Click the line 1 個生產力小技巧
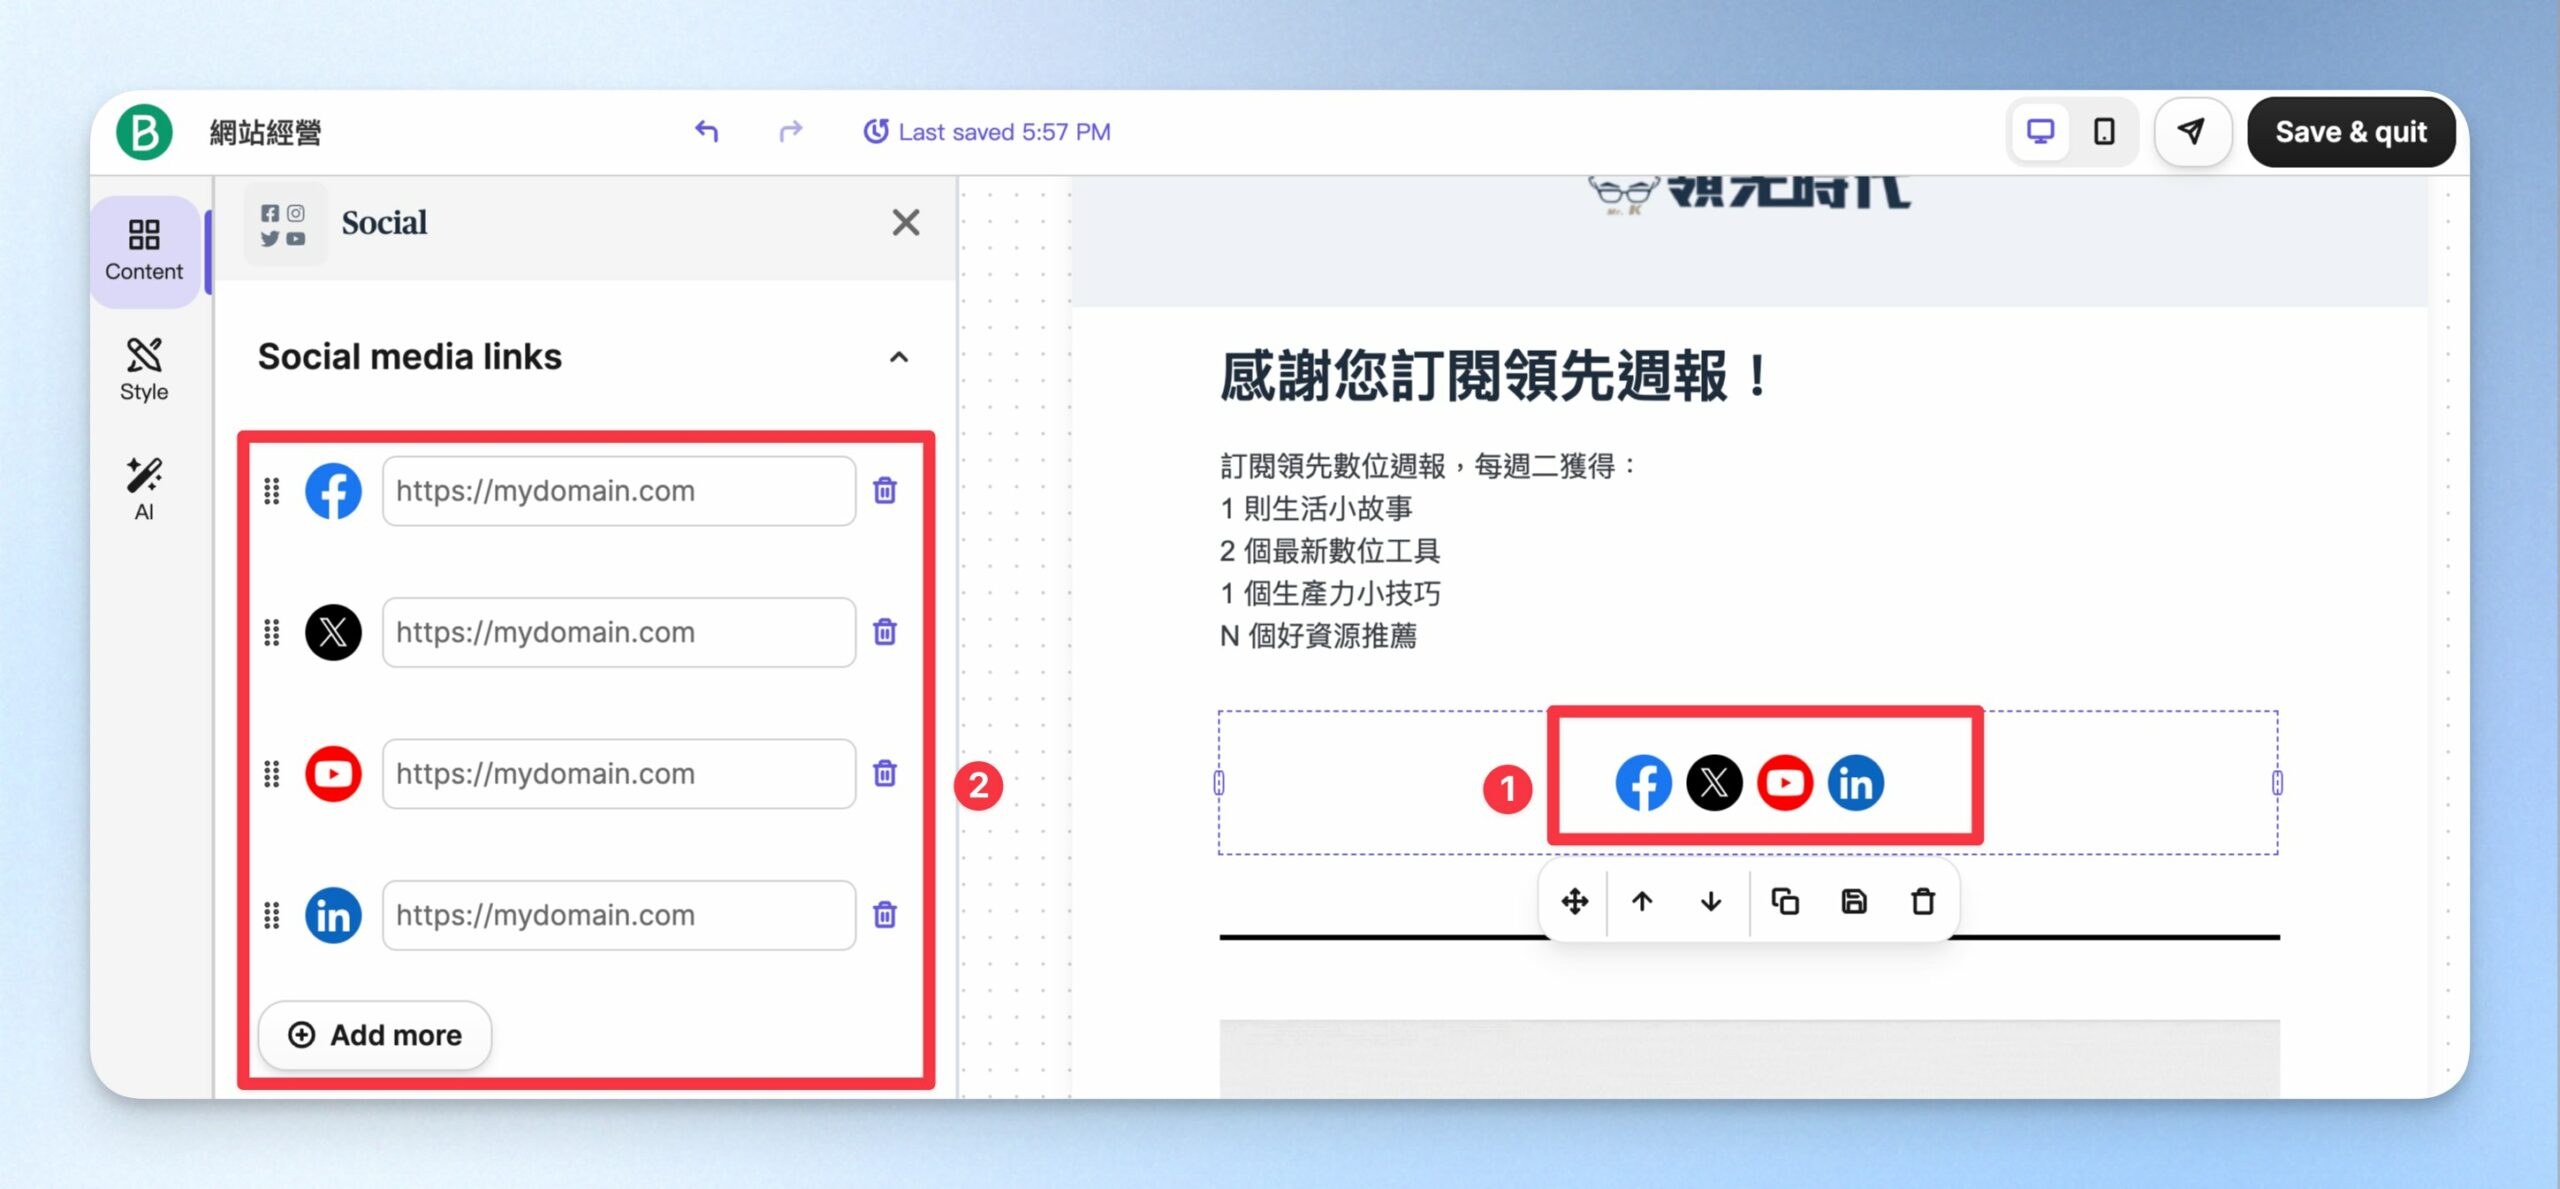This screenshot has height=1189, width=2560. tap(1330, 593)
